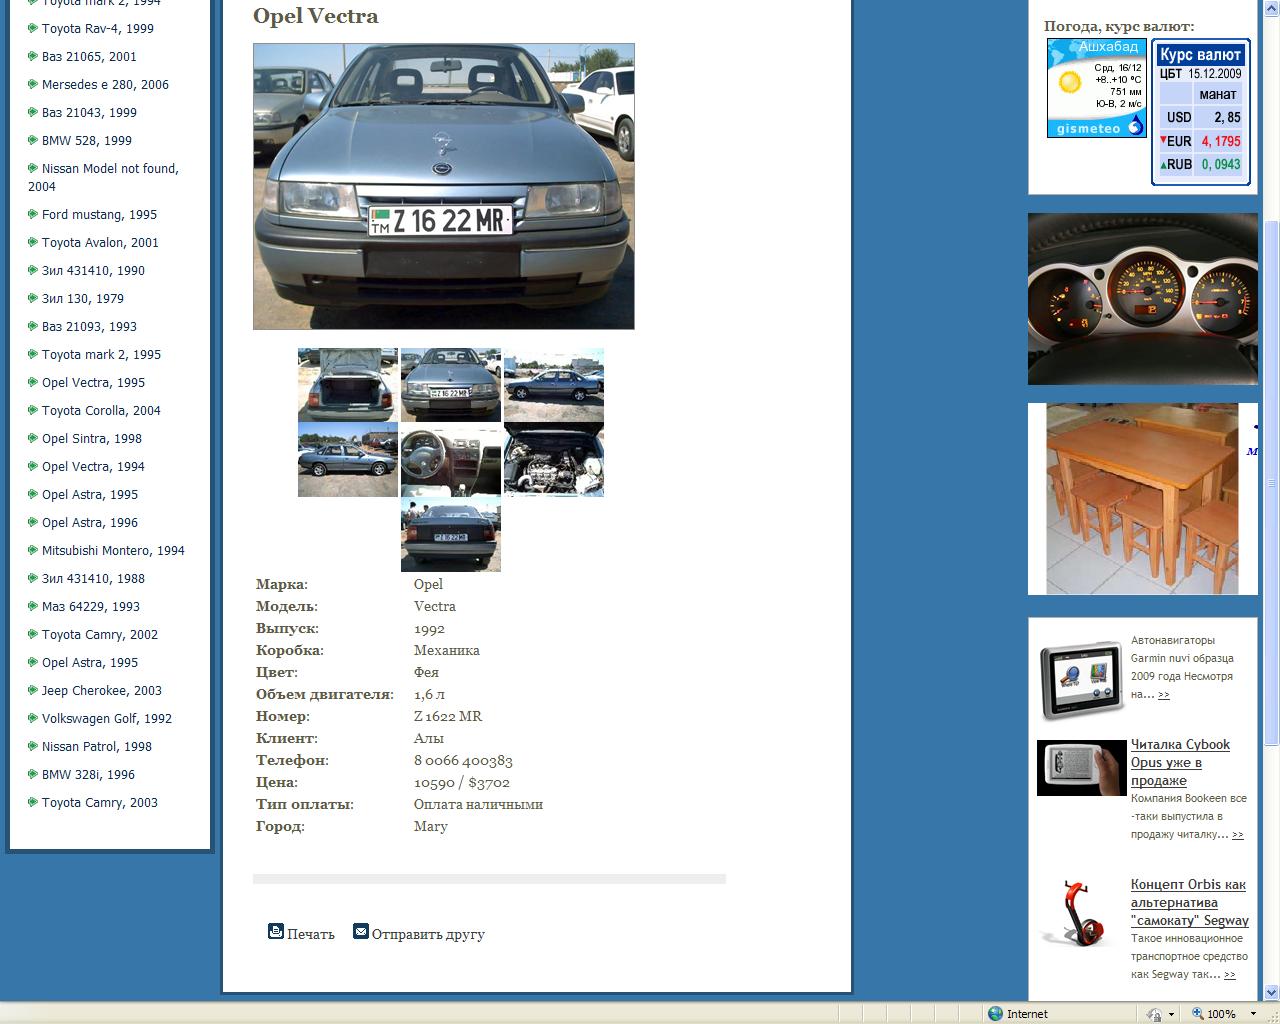This screenshot has width=1280, height=1024.
Task: Open the Opel Vectra, 1994 listing
Action: (x=93, y=466)
